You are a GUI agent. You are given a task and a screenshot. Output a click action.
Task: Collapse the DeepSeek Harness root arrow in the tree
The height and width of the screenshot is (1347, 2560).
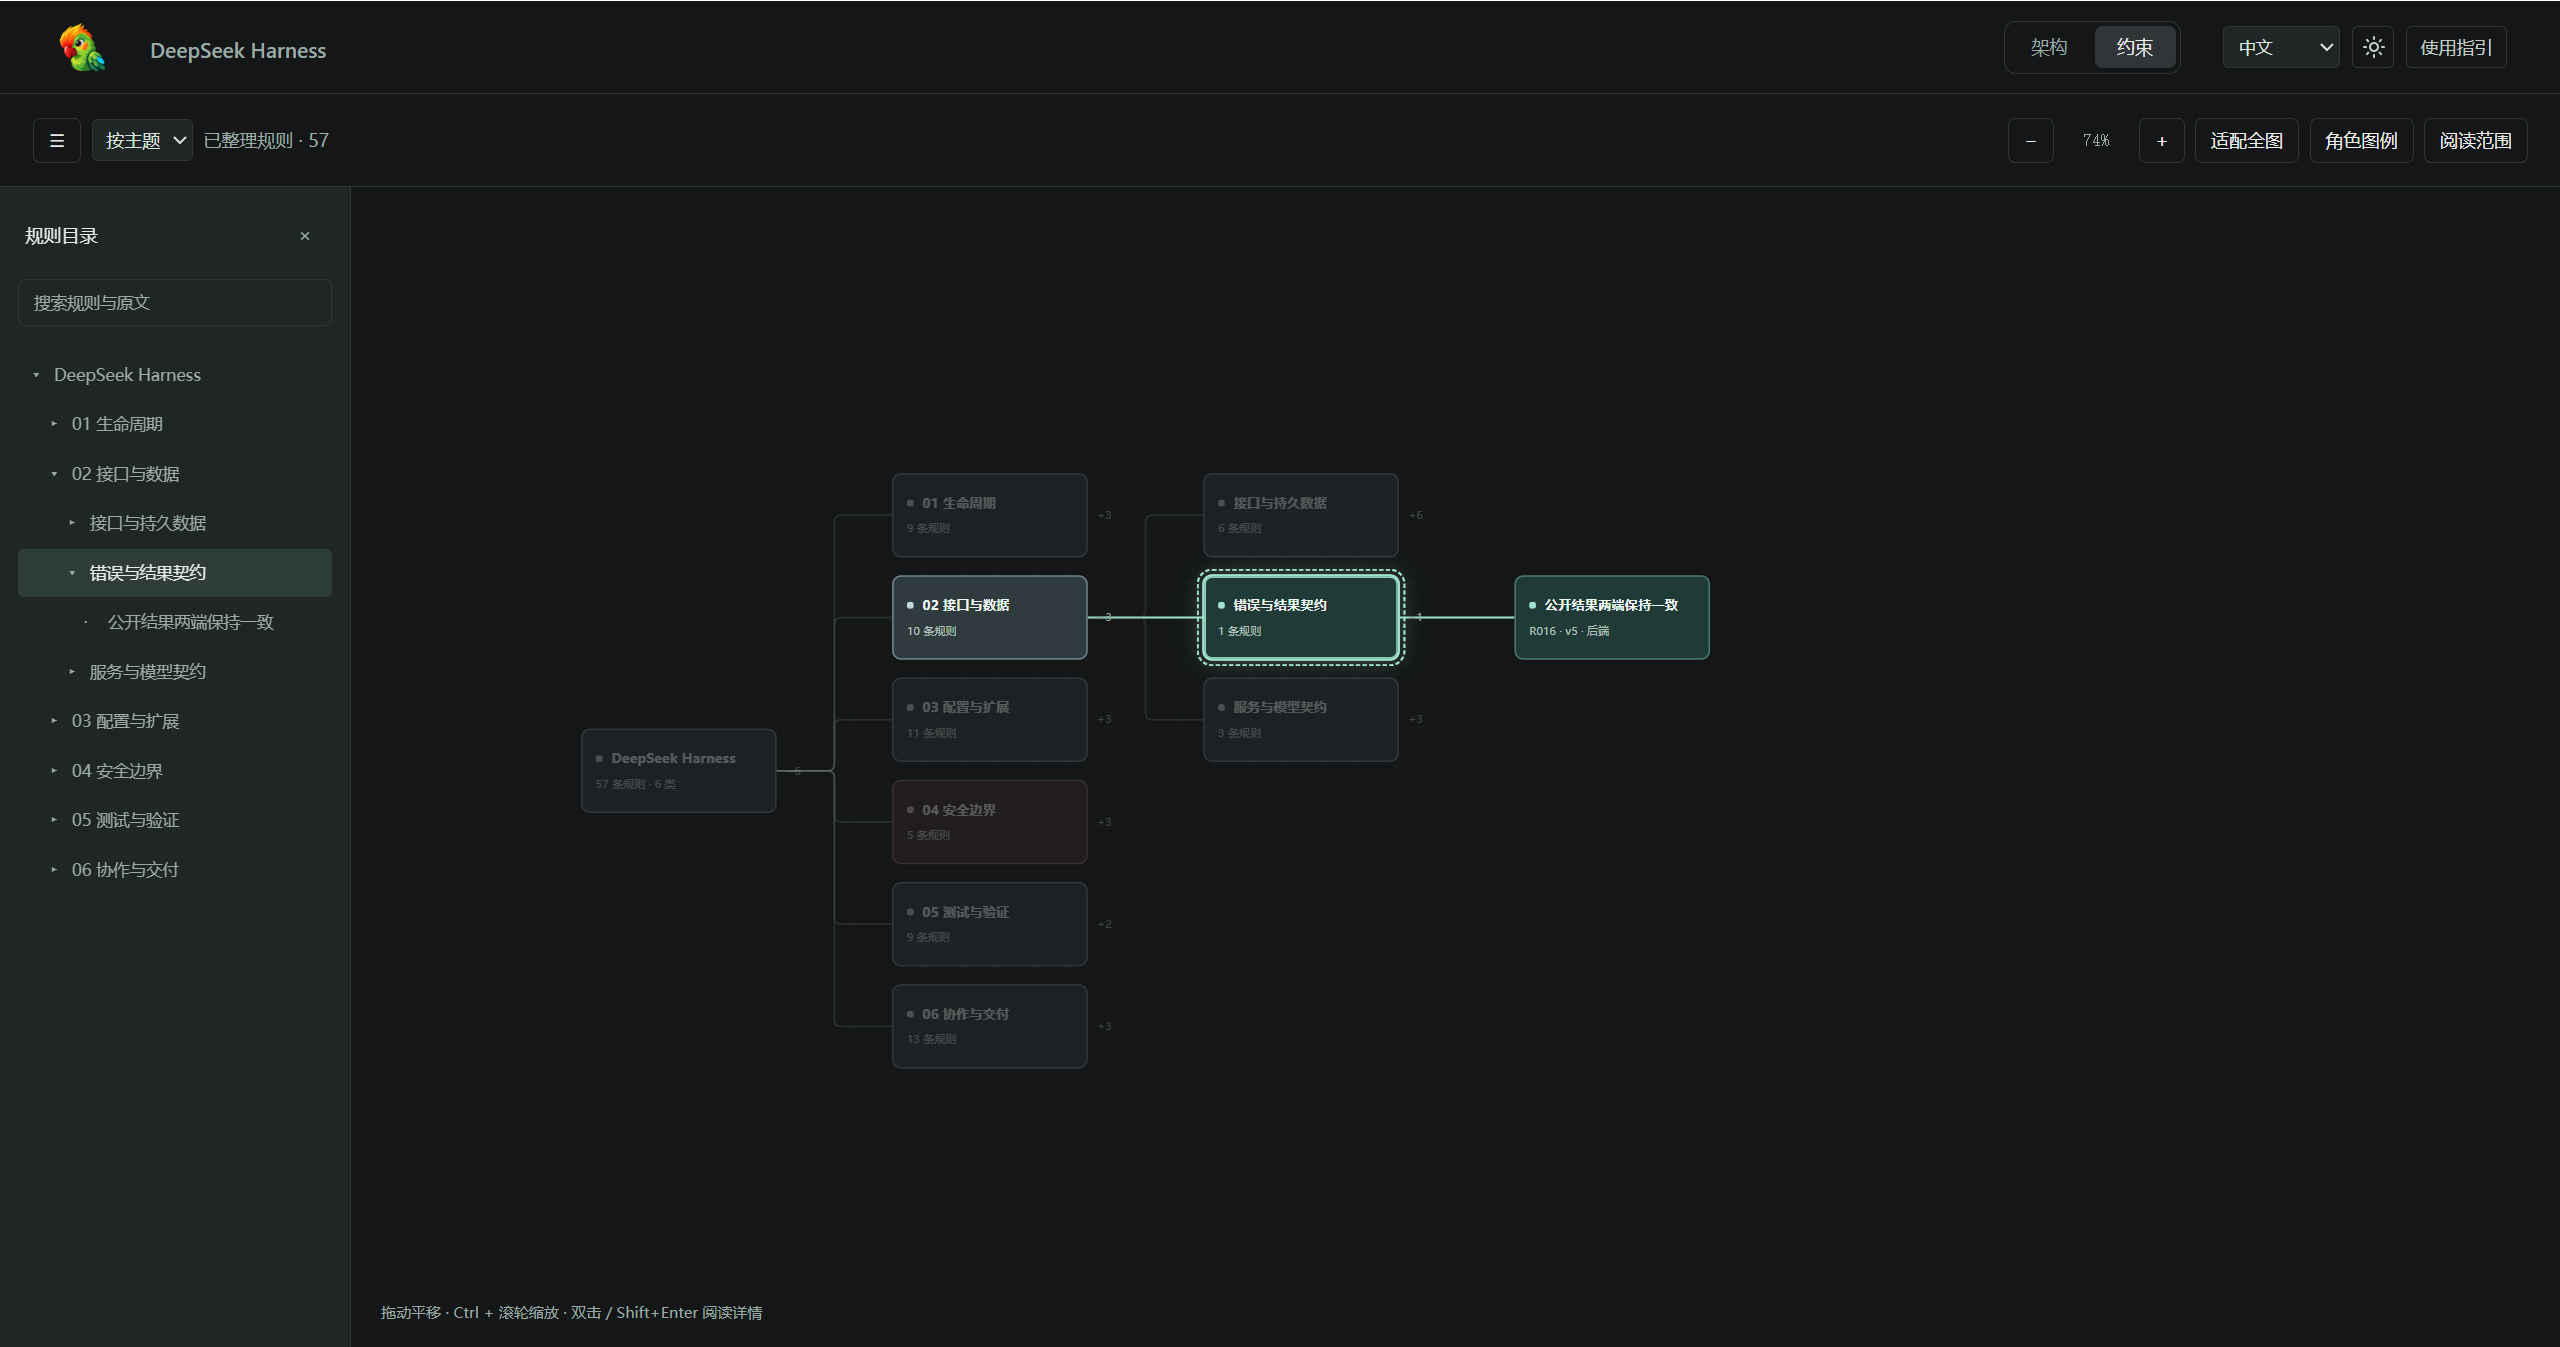(36, 375)
